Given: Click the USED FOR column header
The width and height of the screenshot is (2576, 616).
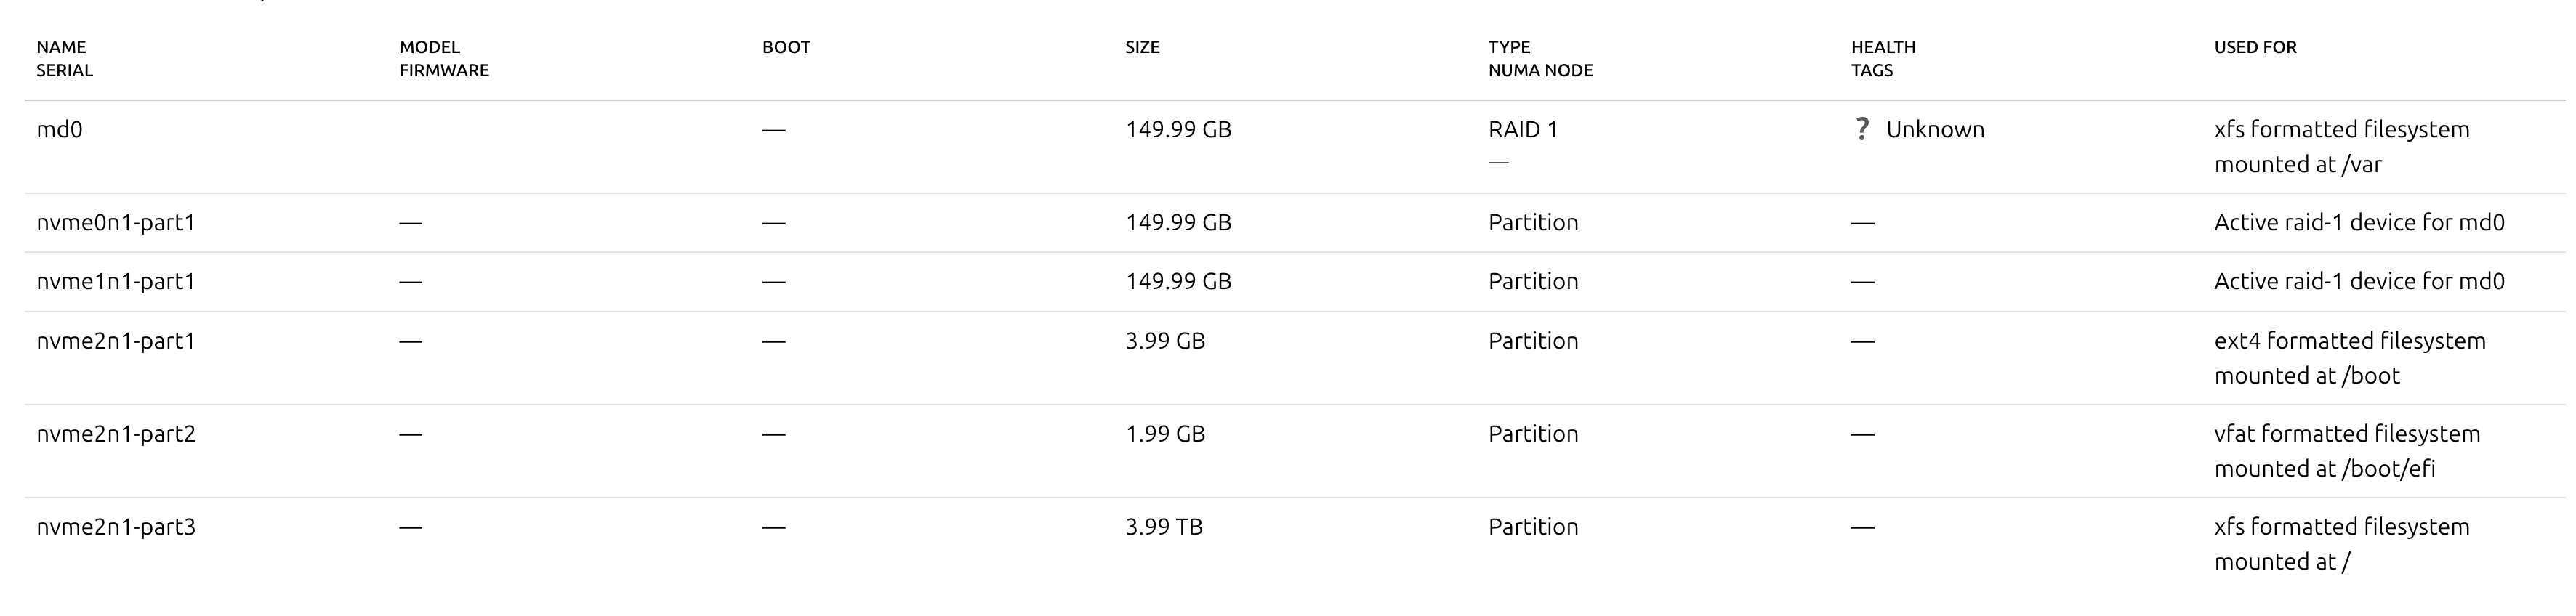Looking at the screenshot, I should pos(2255,47).
